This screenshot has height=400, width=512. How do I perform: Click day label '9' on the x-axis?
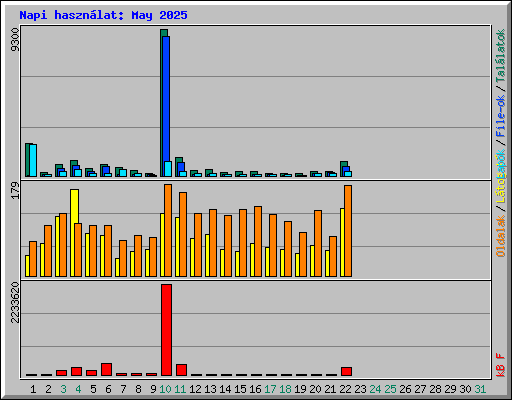pyautogui.click(x=153, y=389)
